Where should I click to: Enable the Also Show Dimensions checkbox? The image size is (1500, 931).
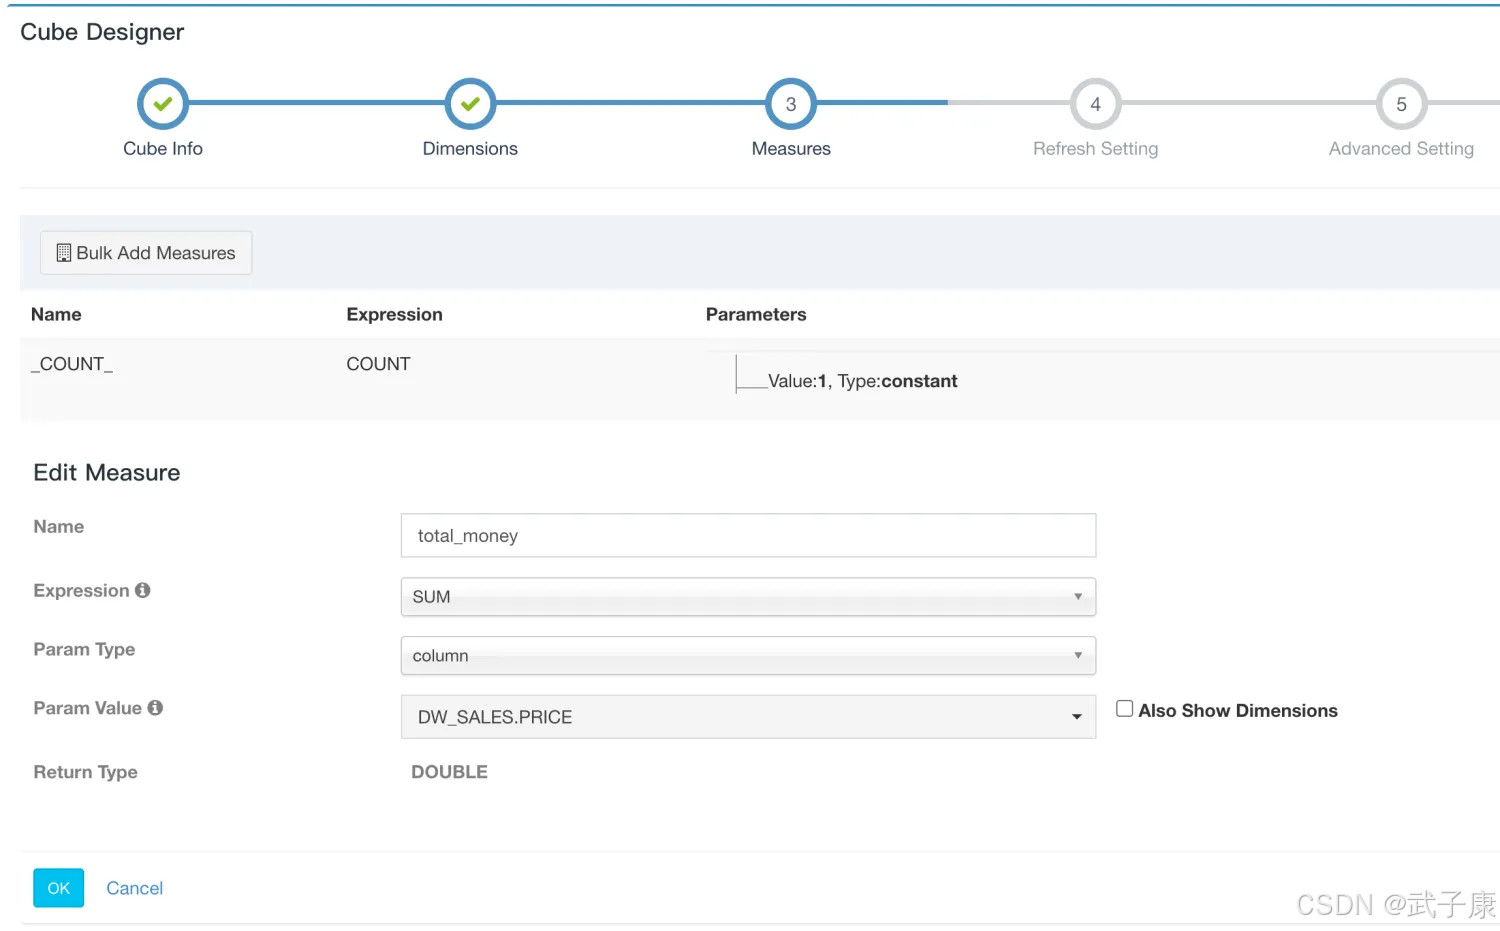tap(1125, 709)
